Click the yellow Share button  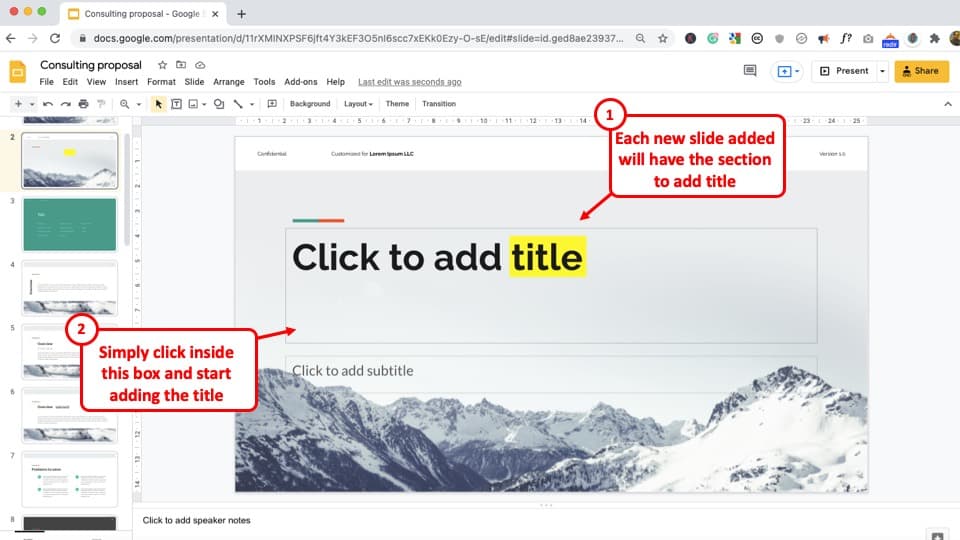point(921,71)
